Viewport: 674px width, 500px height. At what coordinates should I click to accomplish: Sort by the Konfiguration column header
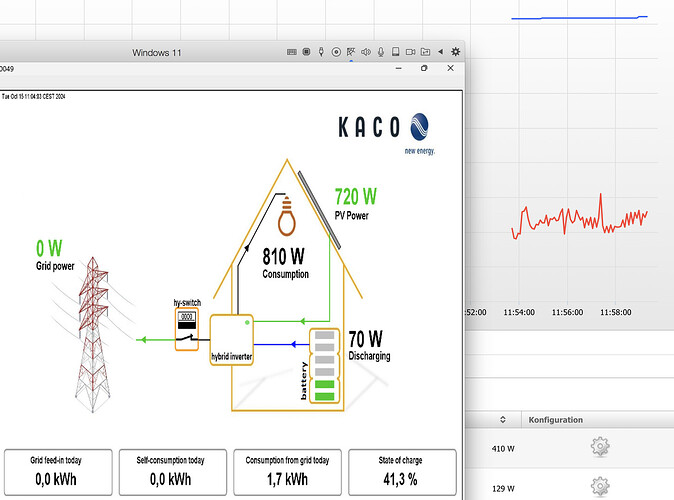(x=555, y=420)
